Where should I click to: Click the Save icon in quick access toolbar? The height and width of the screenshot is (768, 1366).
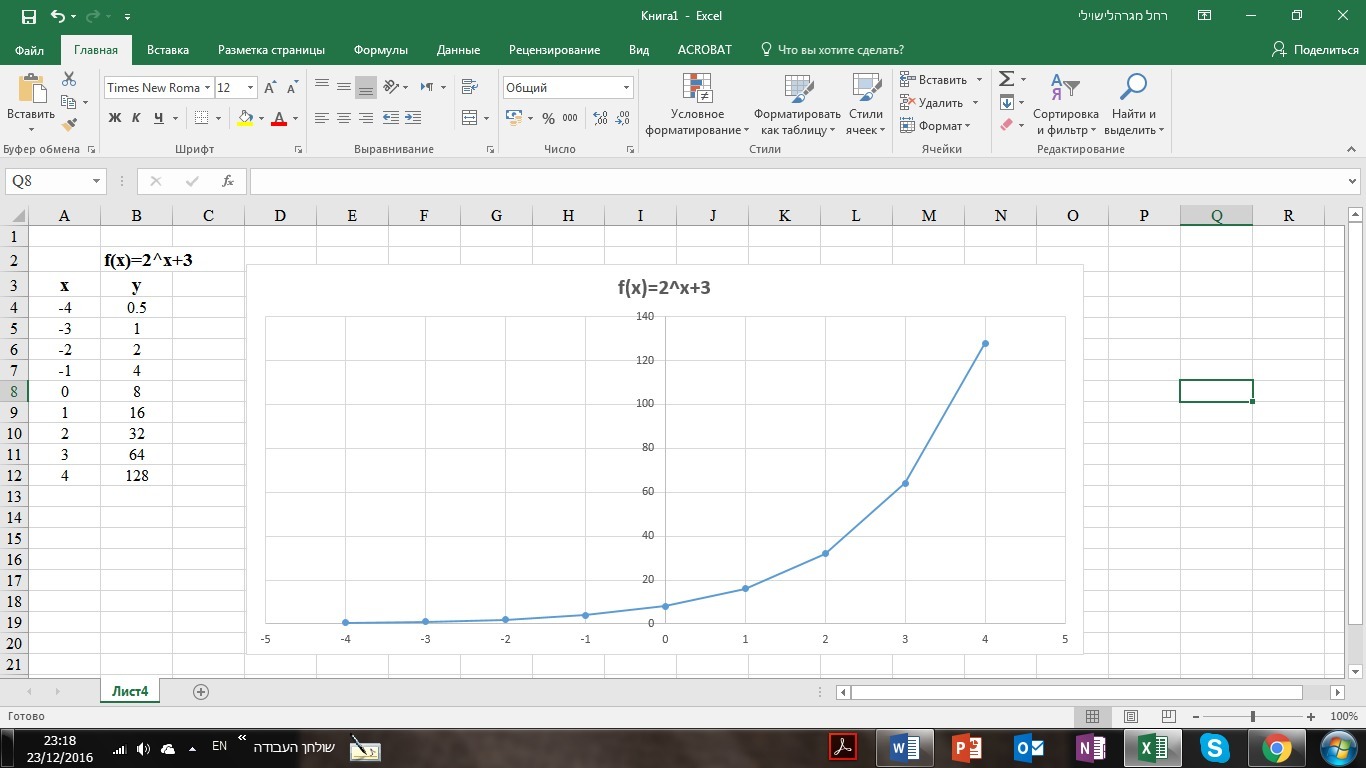point(28,16)
